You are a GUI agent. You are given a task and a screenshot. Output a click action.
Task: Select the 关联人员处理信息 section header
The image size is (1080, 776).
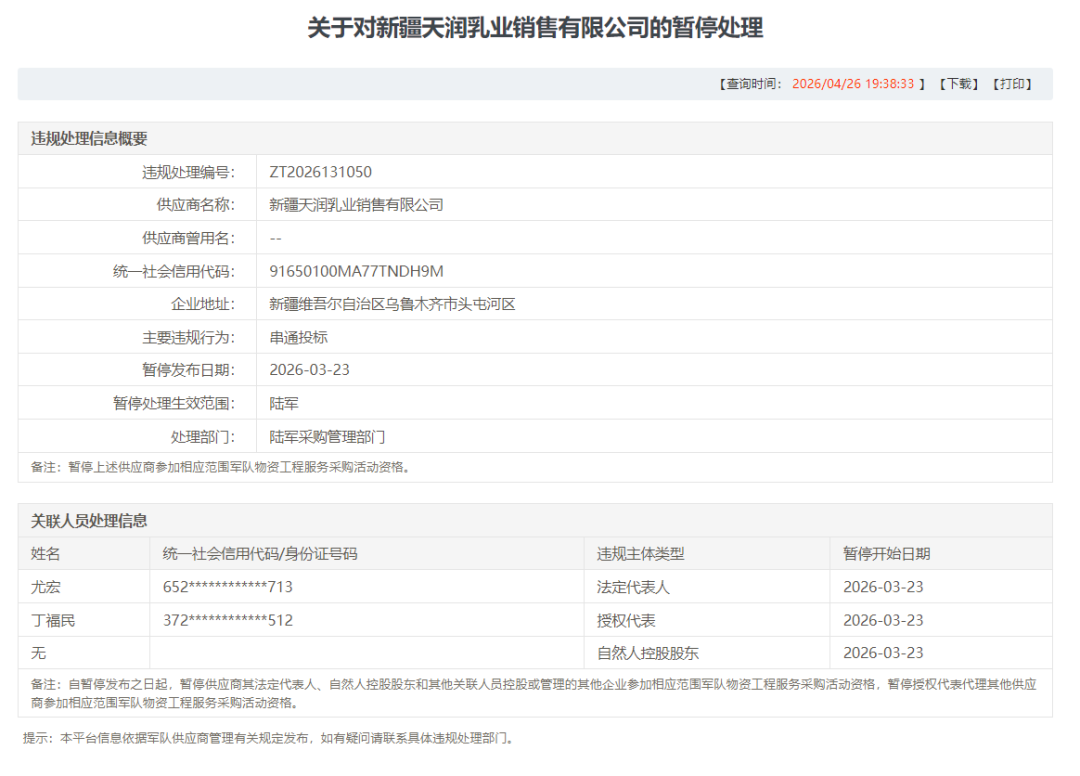[x=89, y=521]
